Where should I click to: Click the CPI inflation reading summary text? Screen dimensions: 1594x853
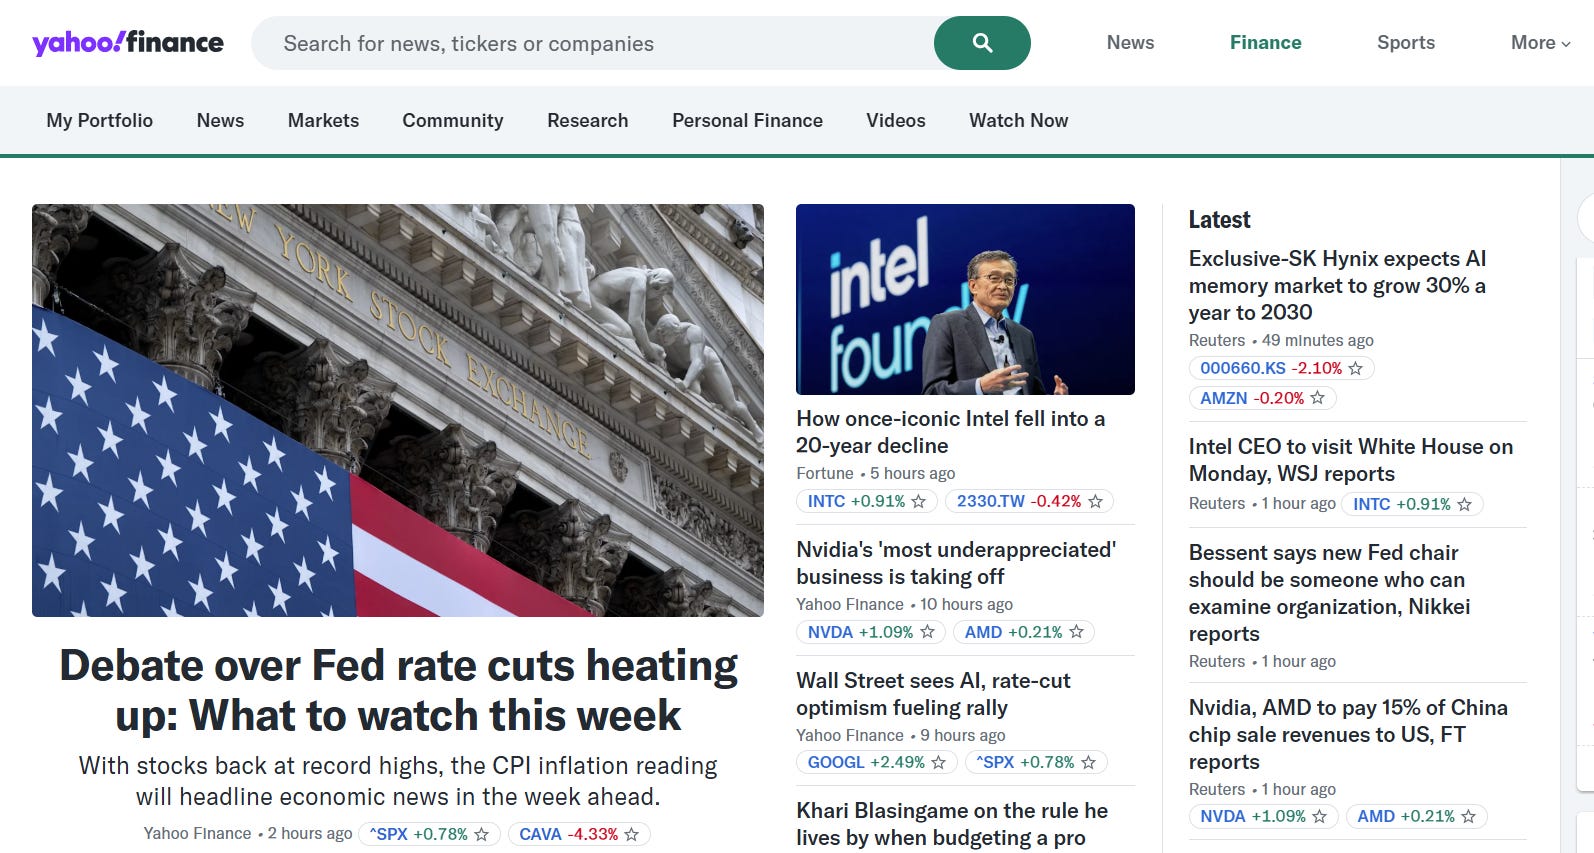coord(398,781)
